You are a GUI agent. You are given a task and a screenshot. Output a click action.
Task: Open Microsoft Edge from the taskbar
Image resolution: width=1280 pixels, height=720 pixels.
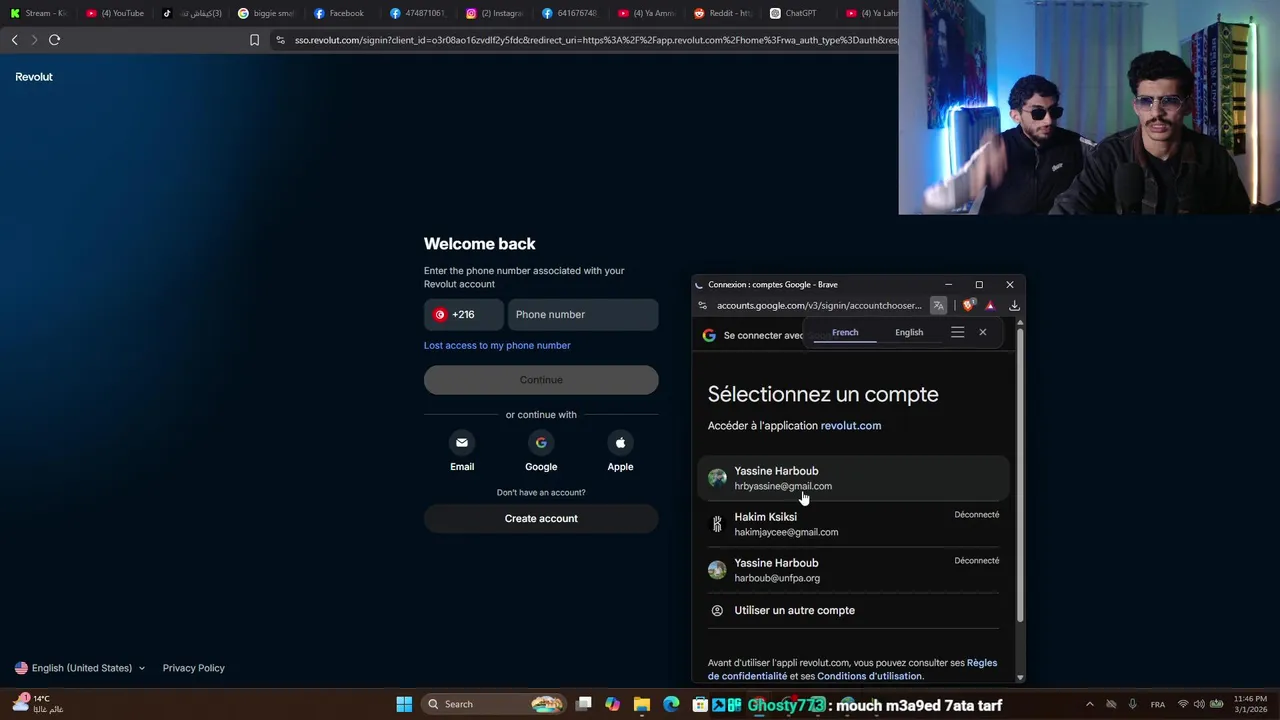point(671,704)
